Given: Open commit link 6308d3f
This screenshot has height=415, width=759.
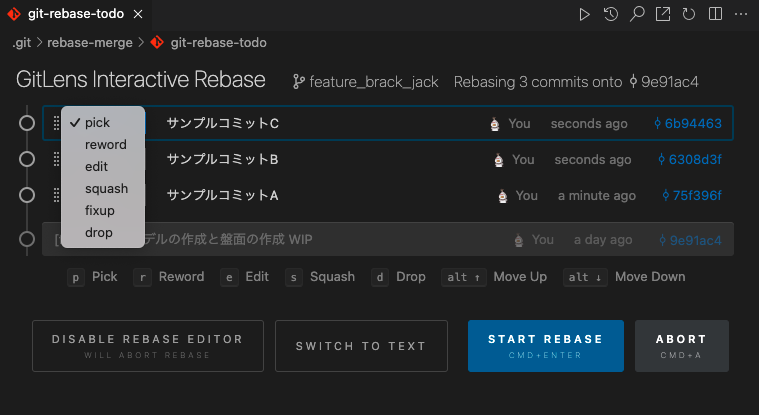Looking at the screenshot, I should coord(690,159).
